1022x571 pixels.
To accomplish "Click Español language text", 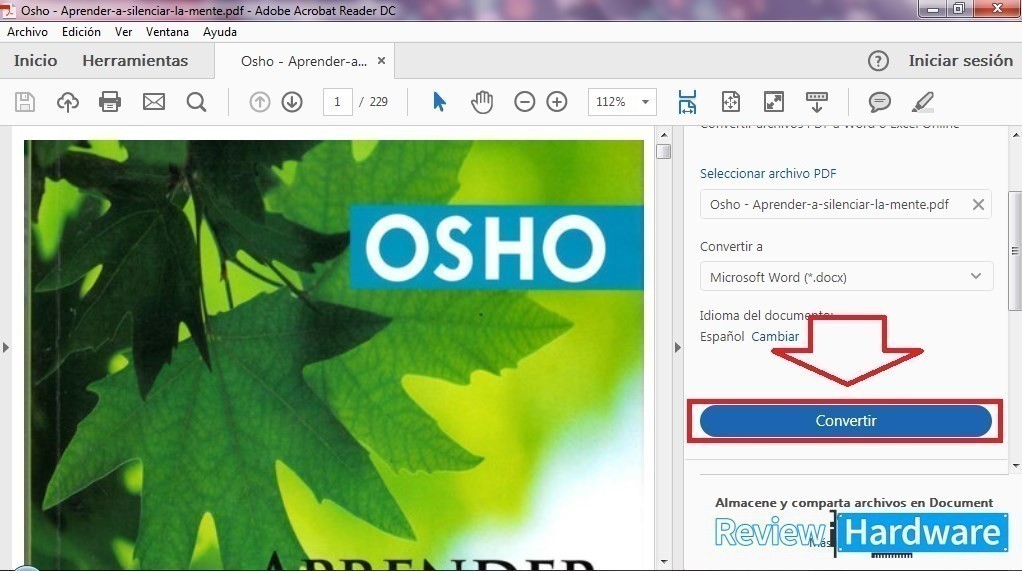I will [x=722, y=337].
